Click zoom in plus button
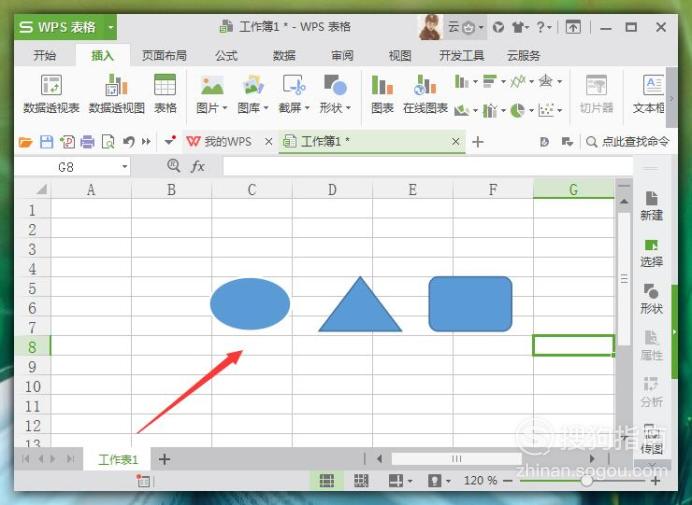The height and width of the screenshot is (505, 692). pyautogui.click(x=656, y=481)
